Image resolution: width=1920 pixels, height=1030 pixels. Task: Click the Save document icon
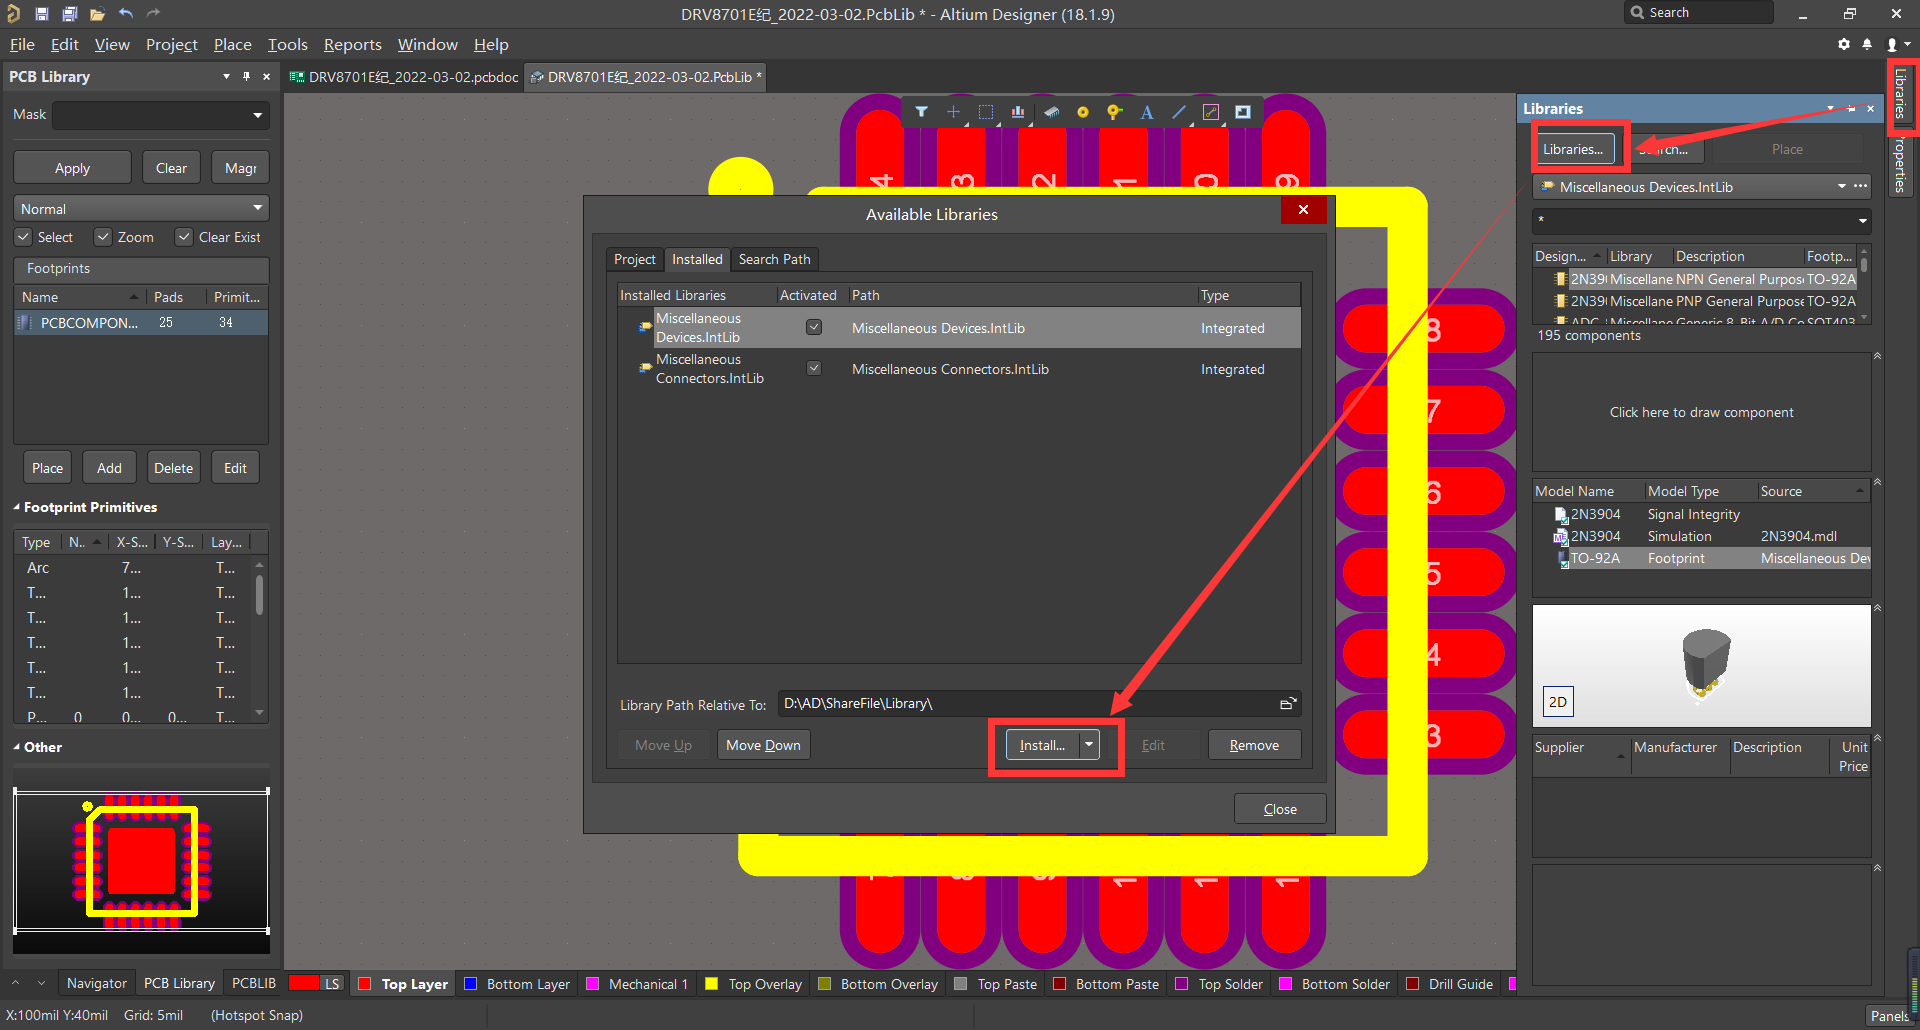coord(42,14)
